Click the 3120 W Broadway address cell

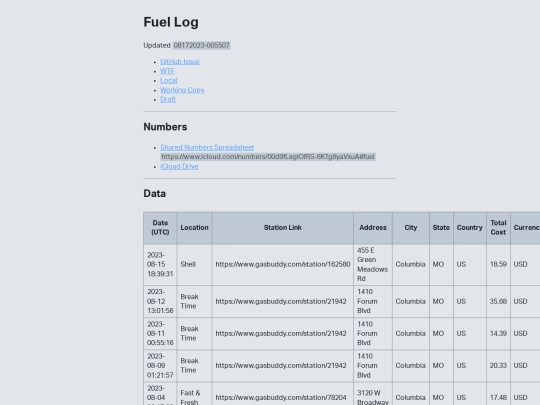(373, 394)
